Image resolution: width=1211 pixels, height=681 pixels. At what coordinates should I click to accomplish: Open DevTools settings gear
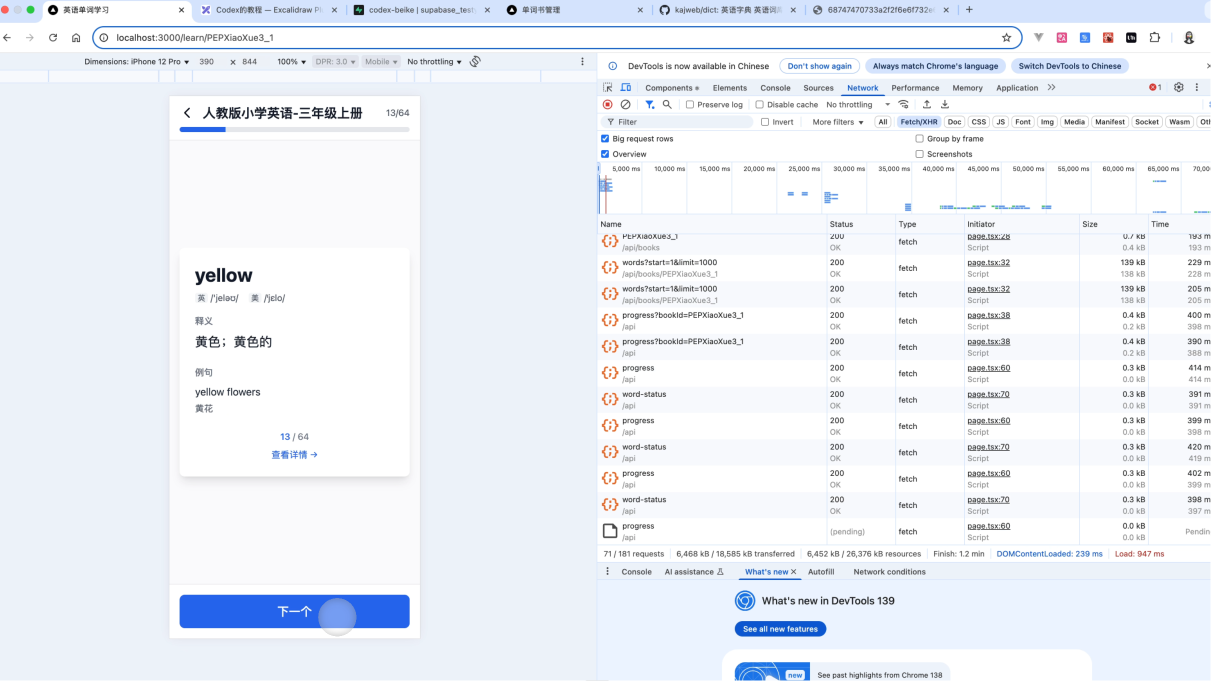click(1179, 88)
